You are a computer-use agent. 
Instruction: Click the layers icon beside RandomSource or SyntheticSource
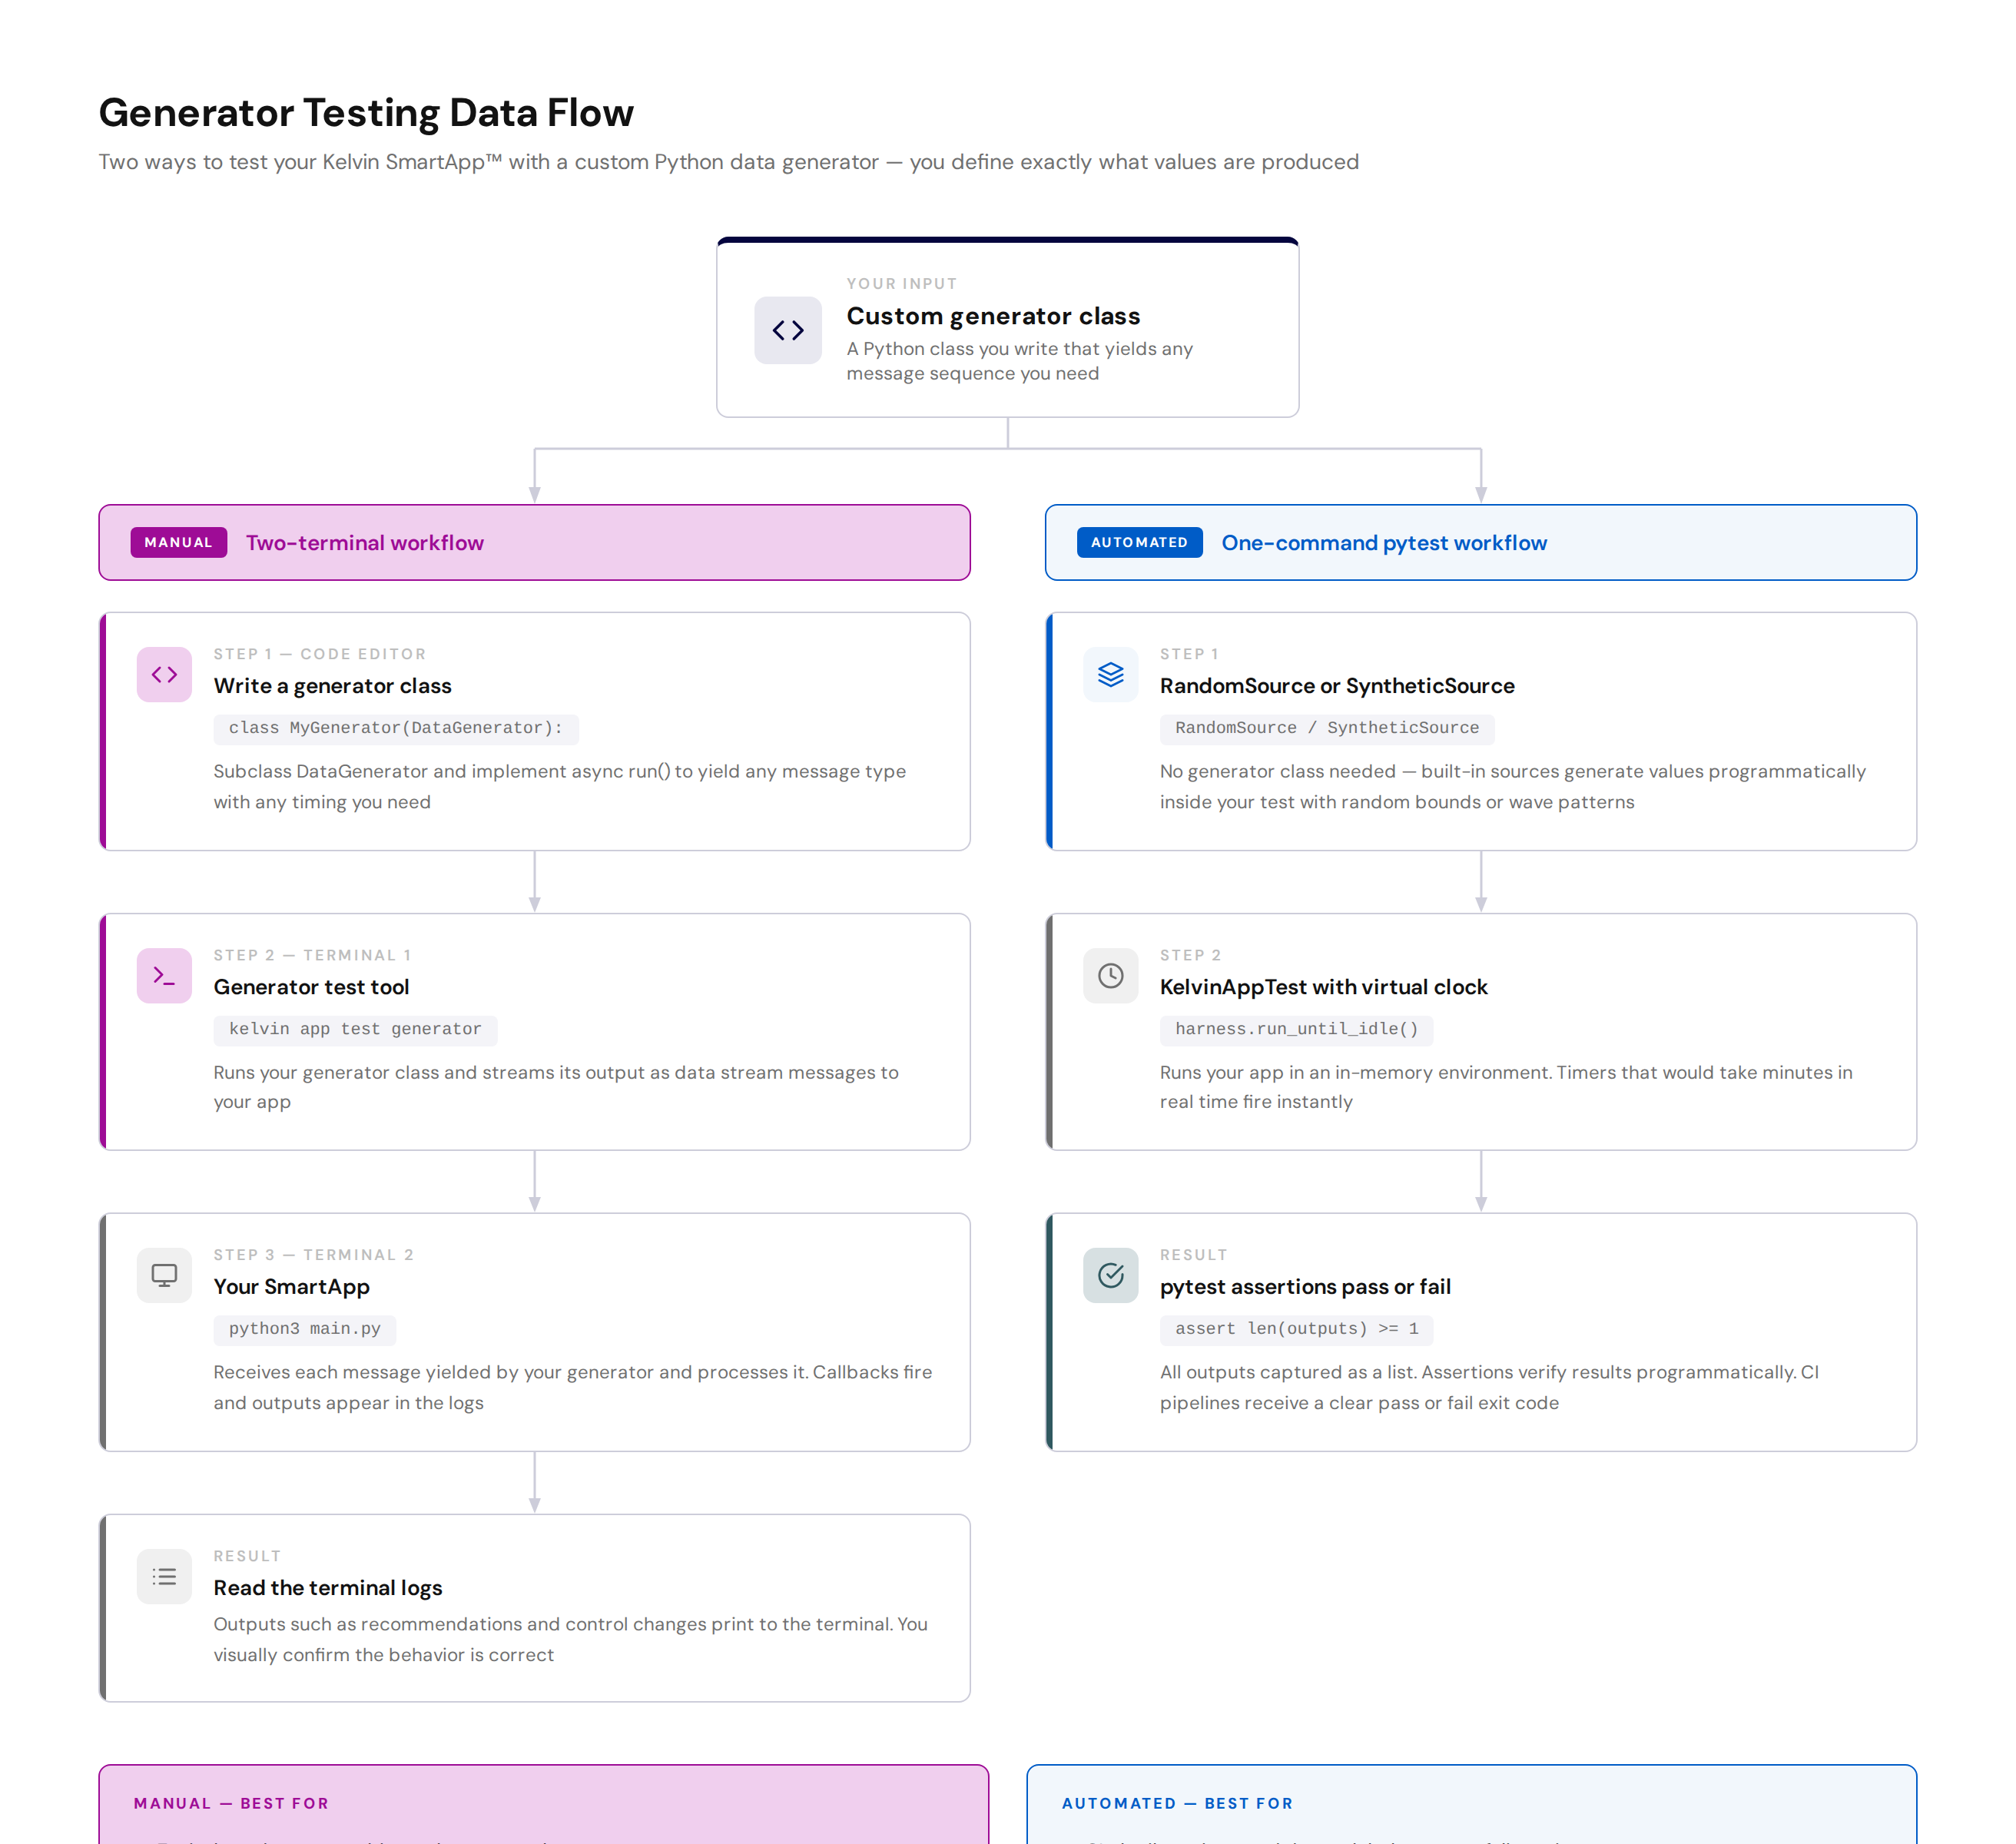click(x=1111, y=675)
